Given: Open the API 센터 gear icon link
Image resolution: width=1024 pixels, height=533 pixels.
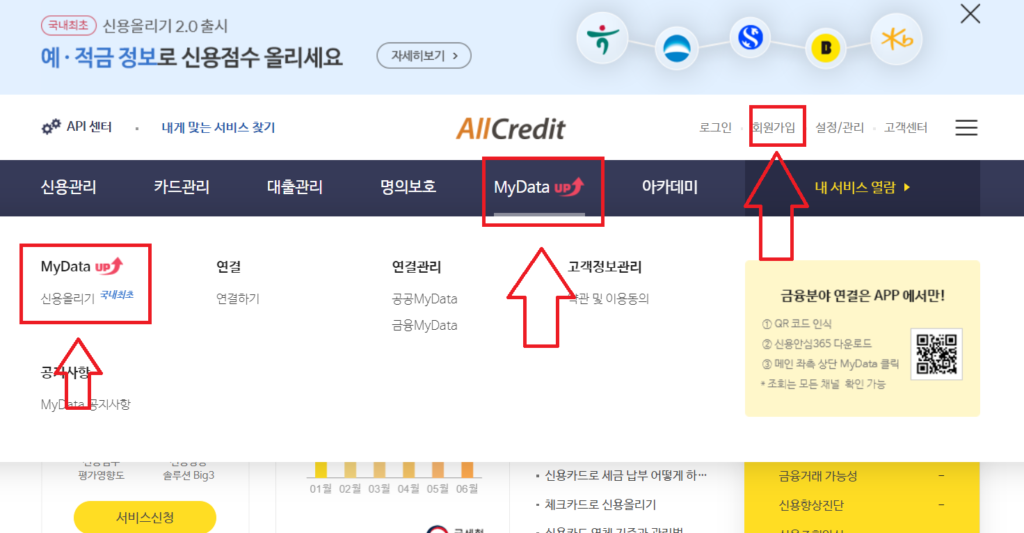Looking at the screenshot, I should tap(76, 127).
